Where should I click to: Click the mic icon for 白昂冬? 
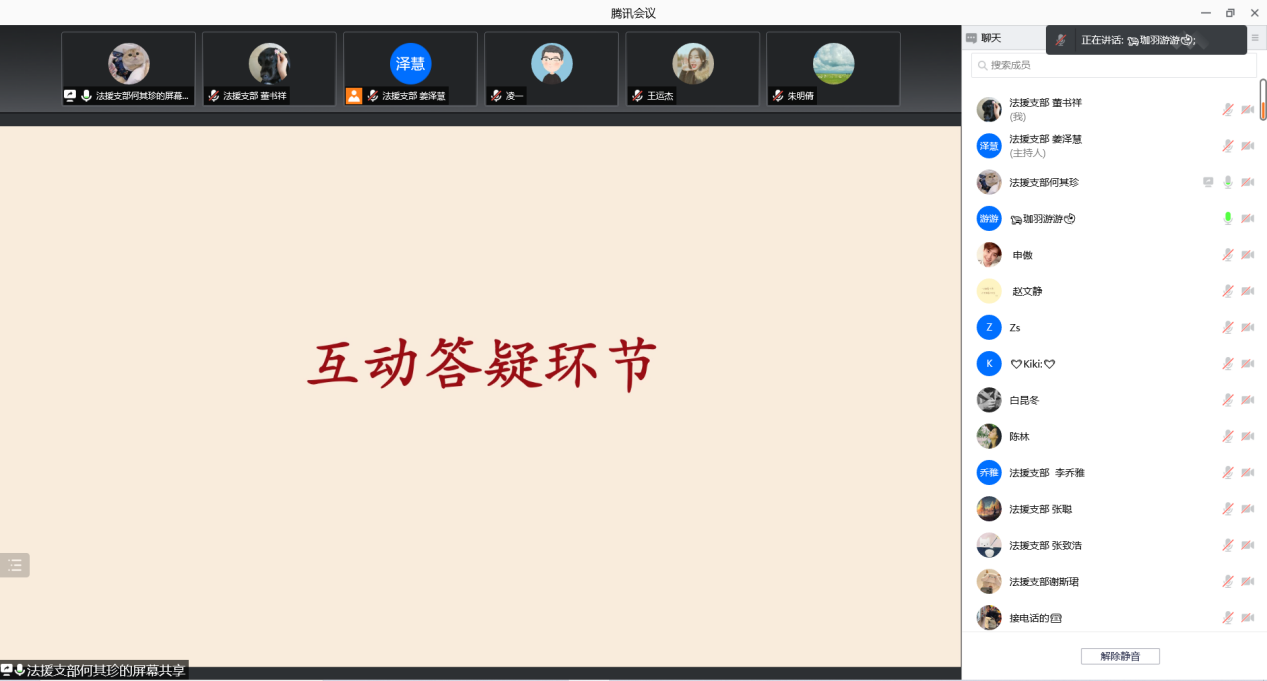click(1227, 400)
